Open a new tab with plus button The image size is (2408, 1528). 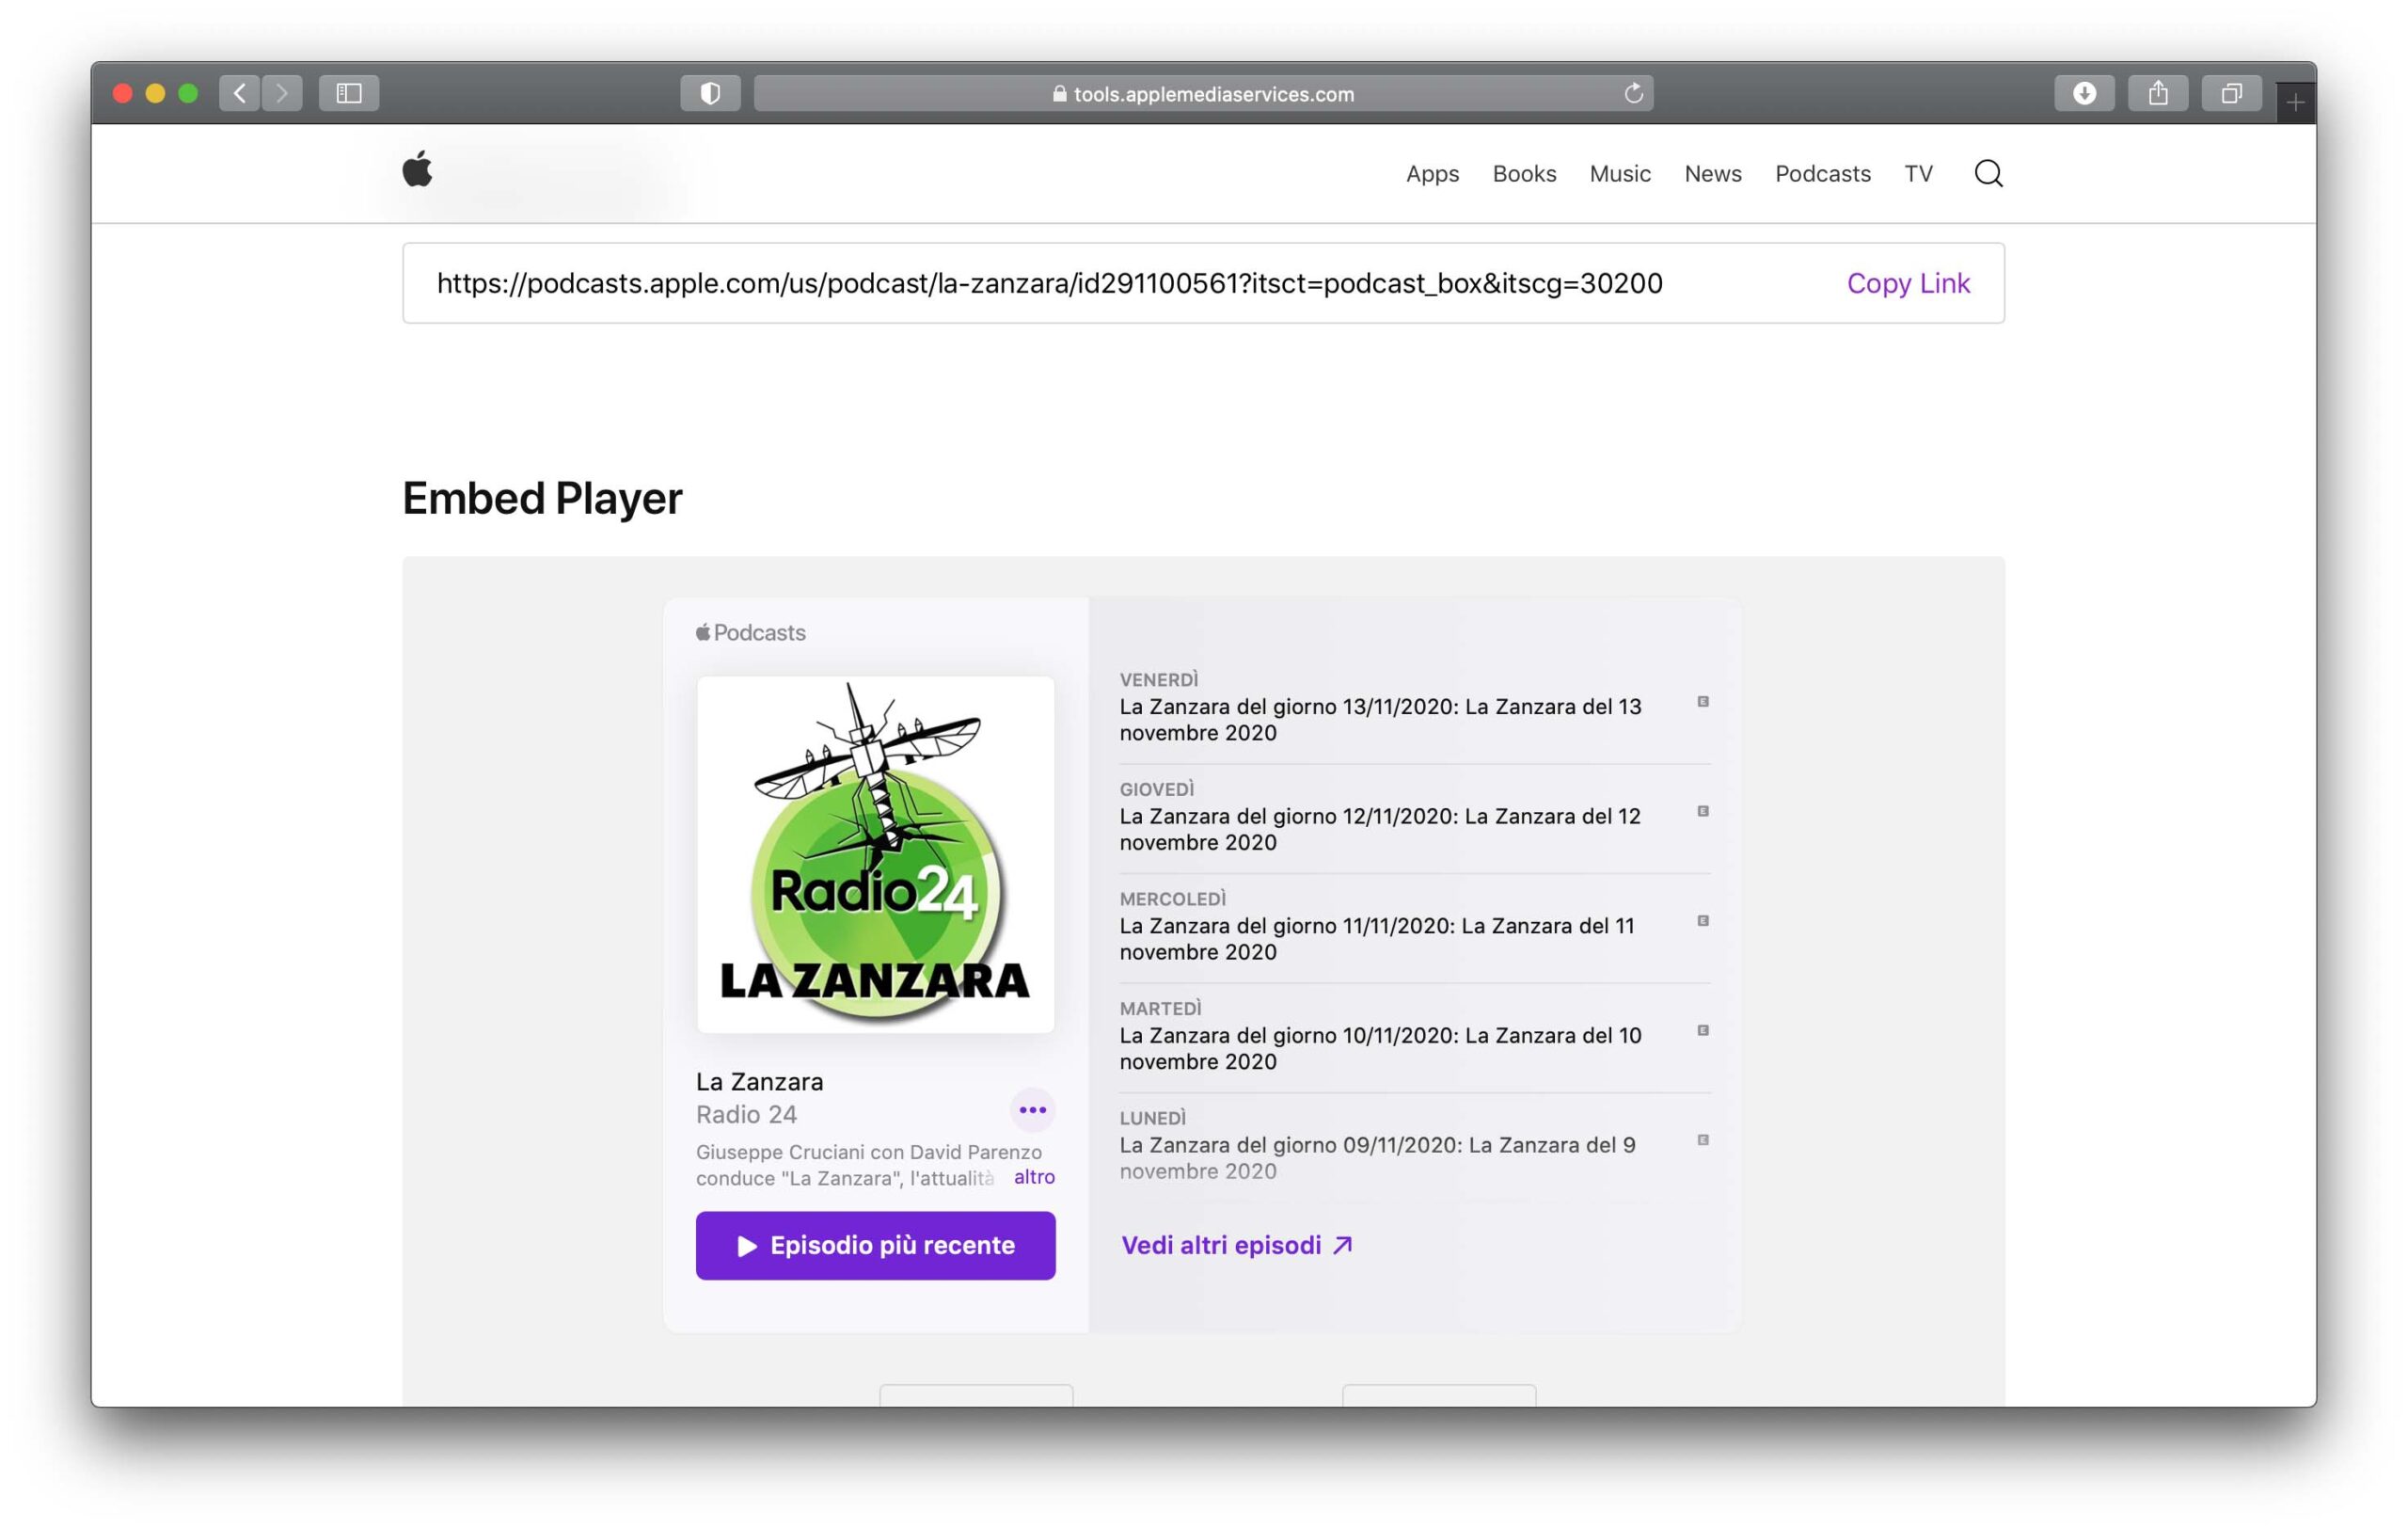pyautogui.click(x=2295, y=102)
